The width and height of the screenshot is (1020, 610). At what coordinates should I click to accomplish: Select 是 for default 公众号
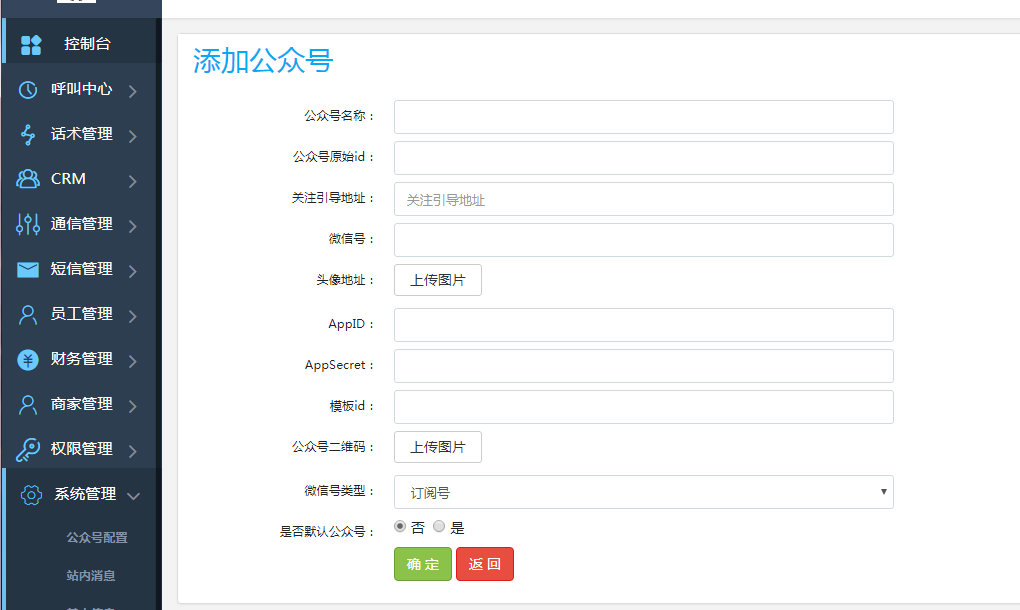439,527
